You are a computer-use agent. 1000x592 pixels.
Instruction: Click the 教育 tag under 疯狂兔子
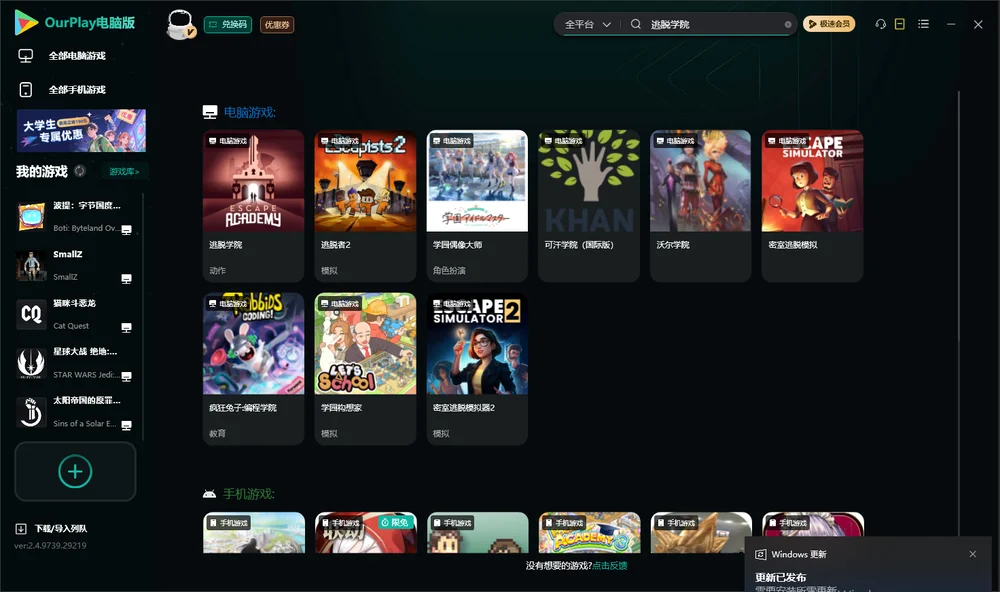click(217, 434)
